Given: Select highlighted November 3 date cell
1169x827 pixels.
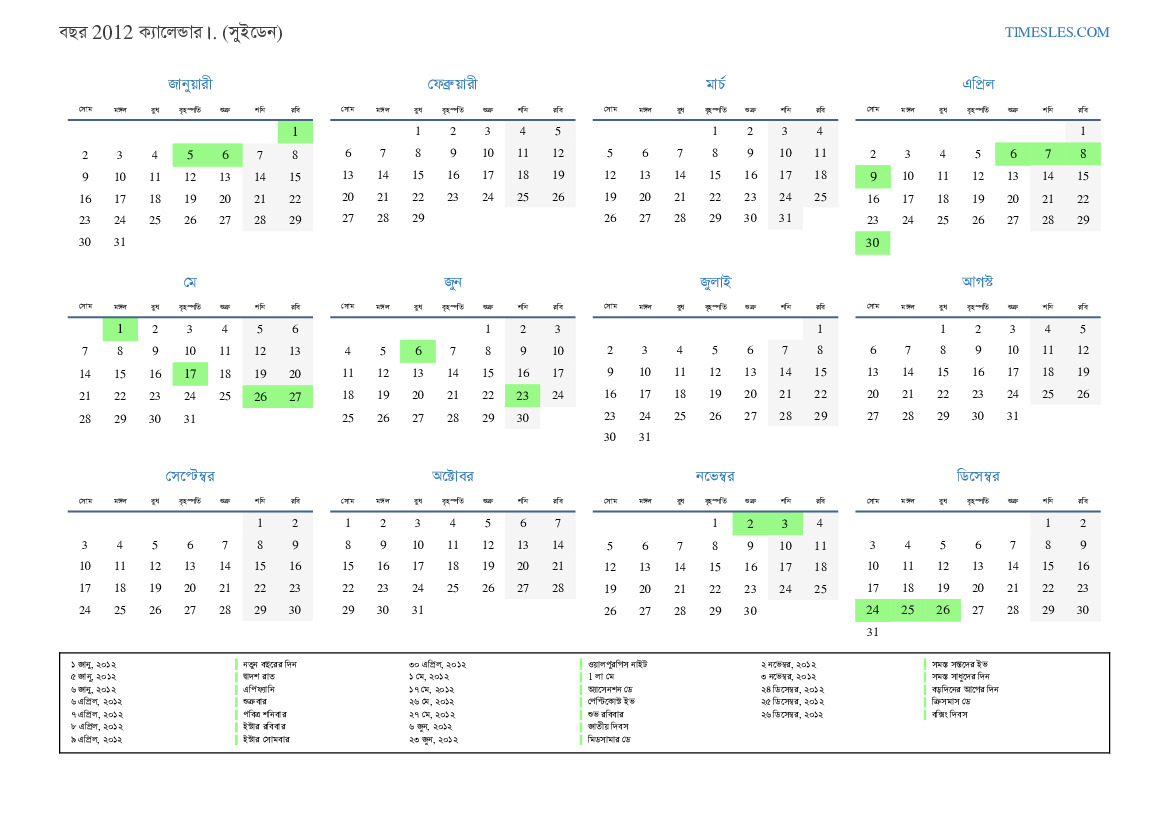Looking at the screenshot, I should (x=785, y=523).
